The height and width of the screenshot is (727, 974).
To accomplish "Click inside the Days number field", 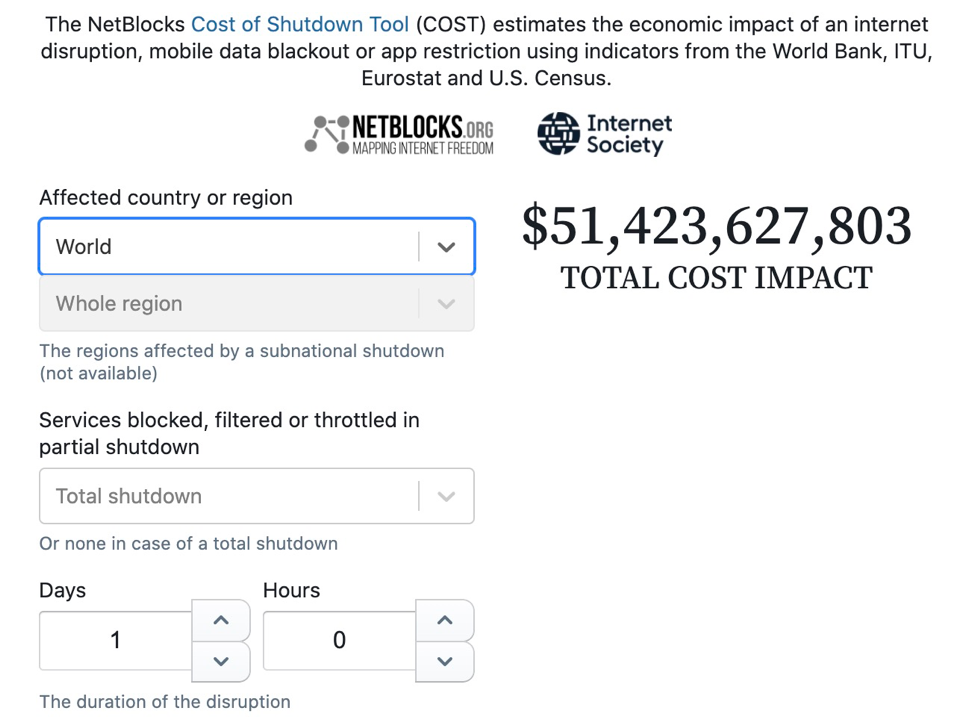I will click(116, 641).
